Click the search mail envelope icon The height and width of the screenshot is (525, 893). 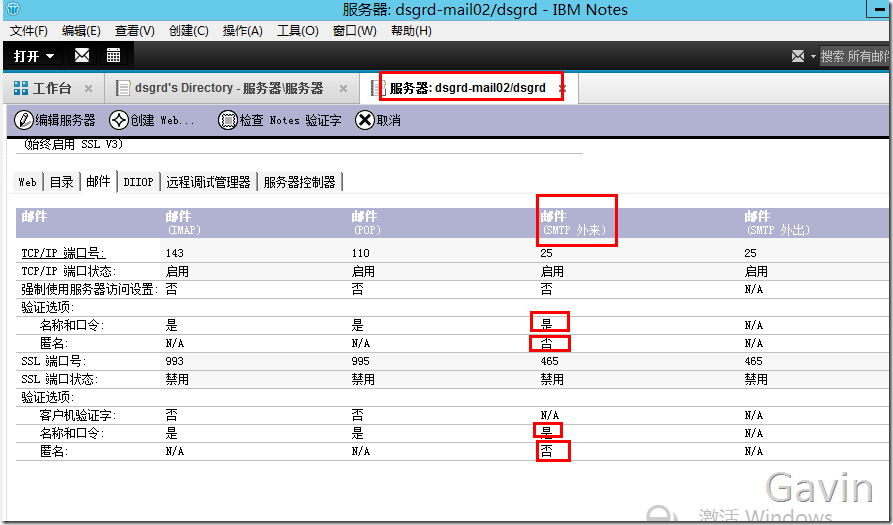[798, 56]
